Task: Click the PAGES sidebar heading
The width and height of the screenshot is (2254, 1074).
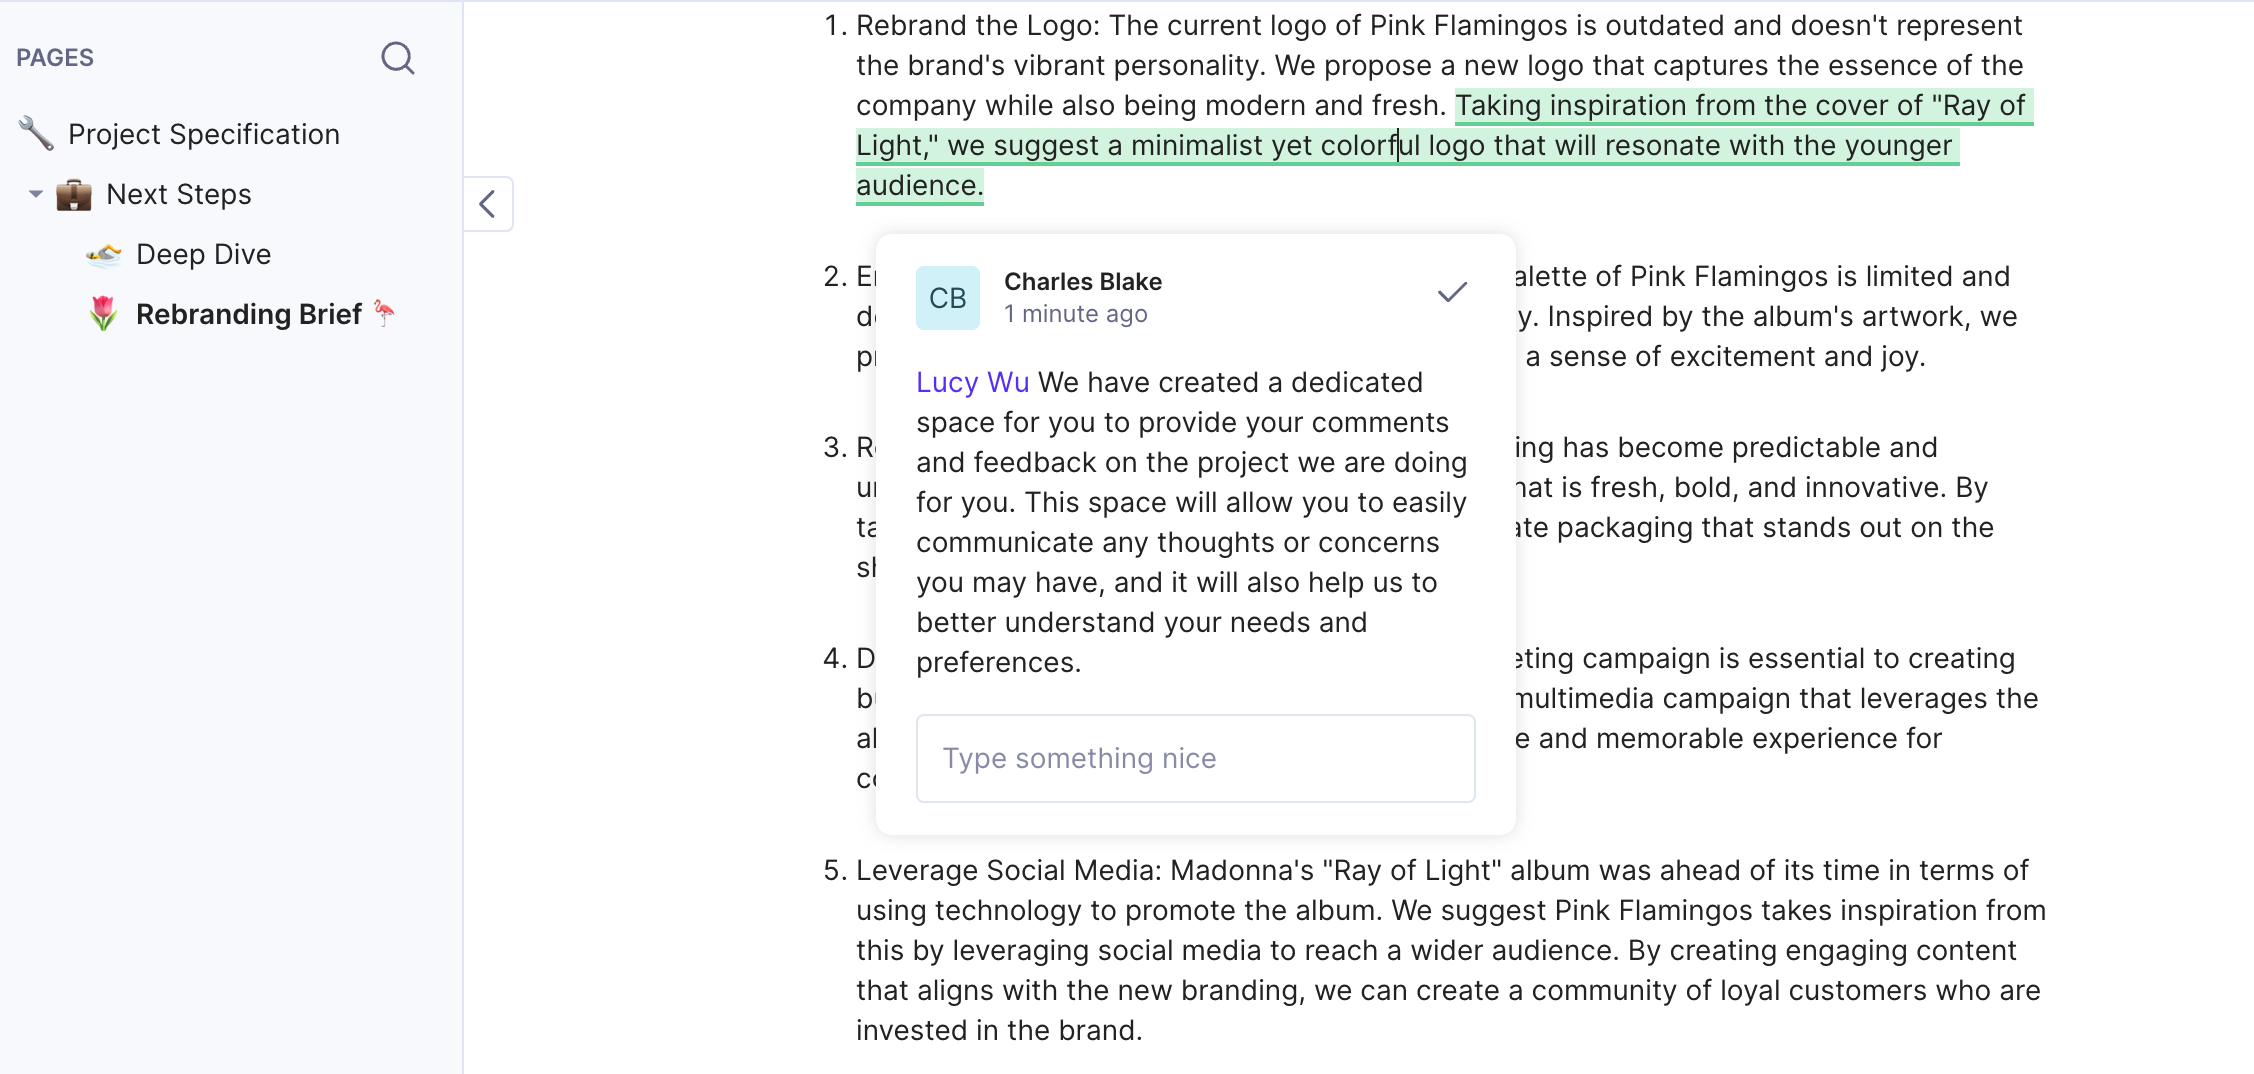Action: [x=55, y=58]
